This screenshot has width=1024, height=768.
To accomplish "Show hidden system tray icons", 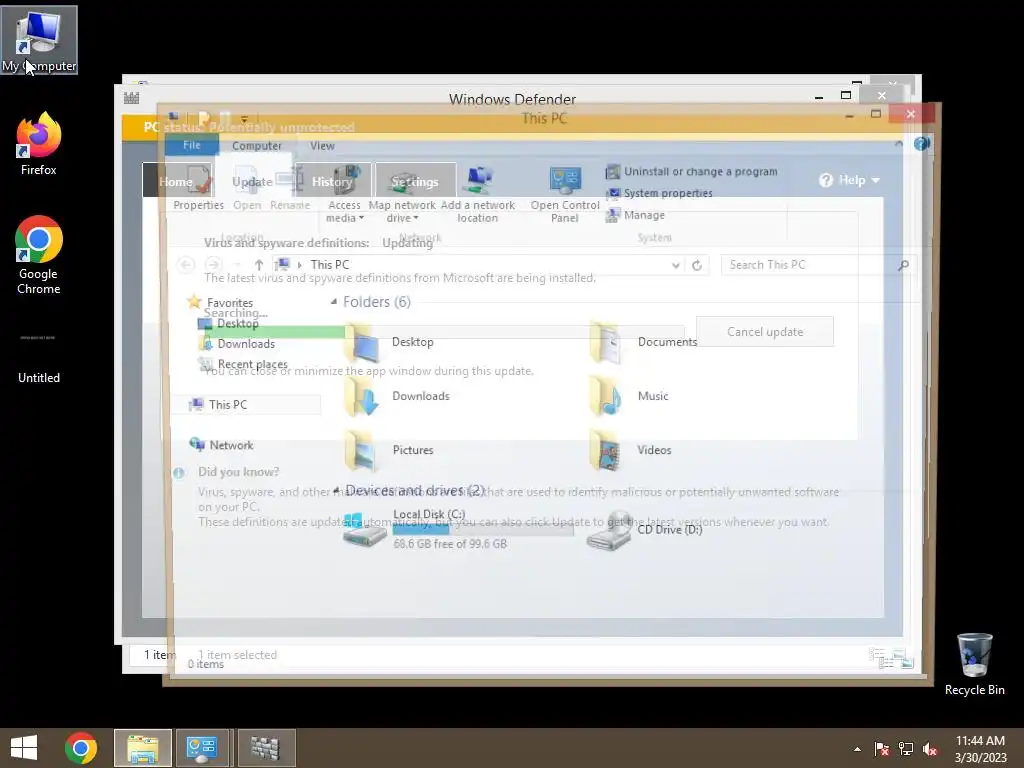I will tap(857, 749).
